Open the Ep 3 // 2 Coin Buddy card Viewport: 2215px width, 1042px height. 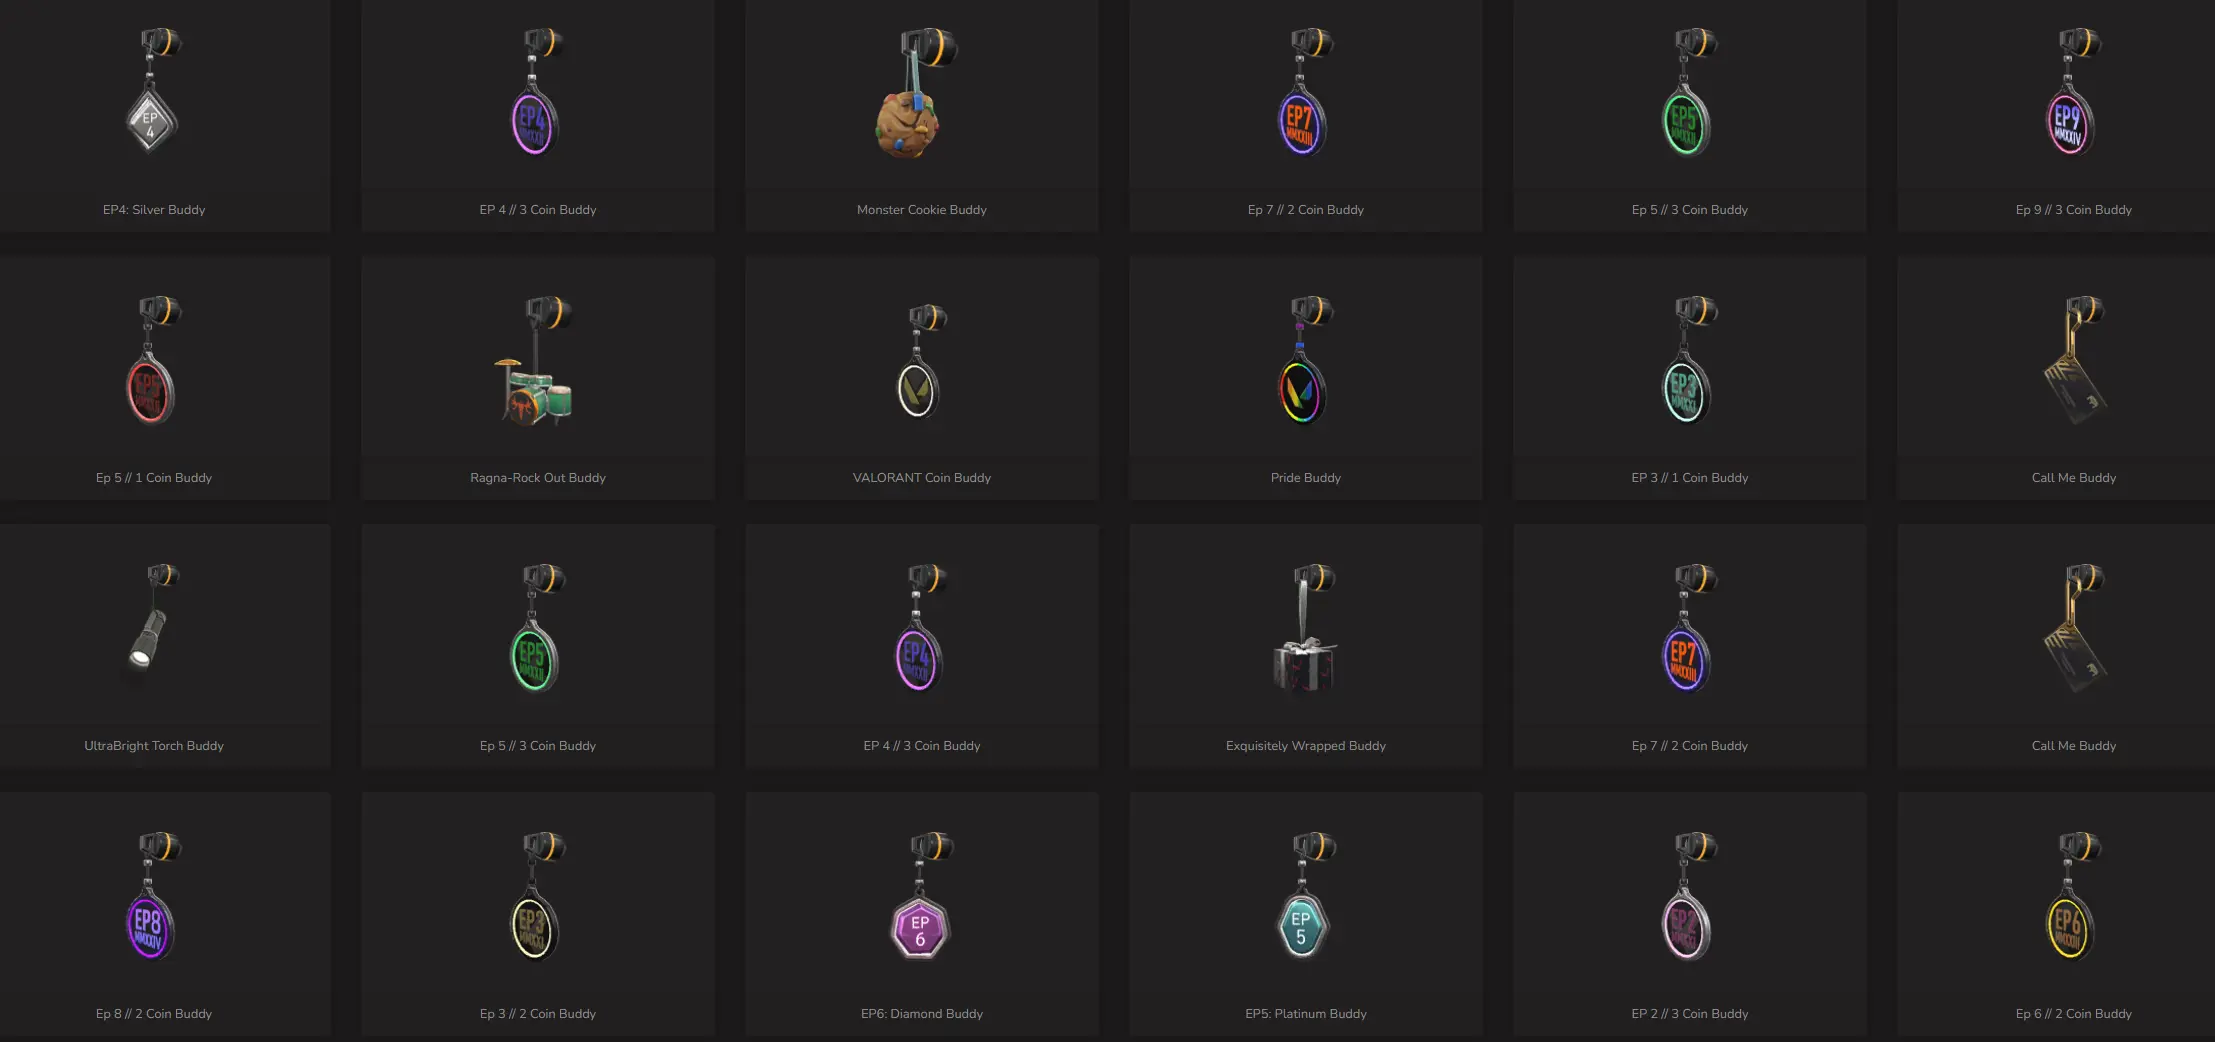(x=538, y=914)
